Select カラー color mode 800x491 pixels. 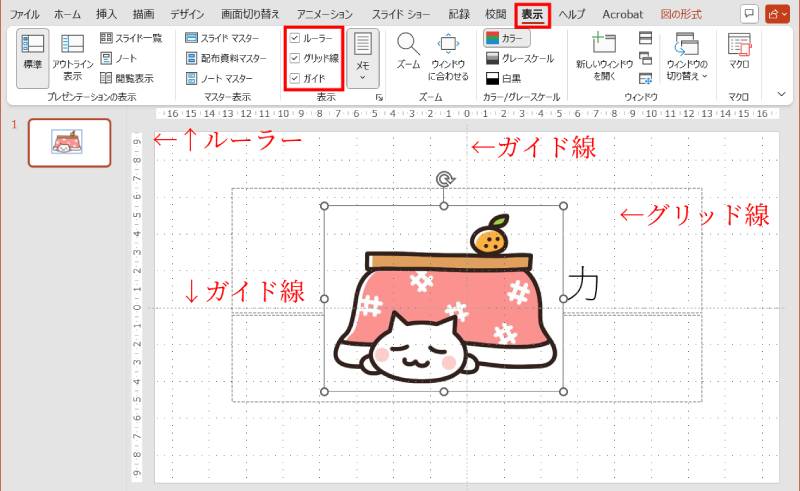pyautogui.click(x=507, y=38)
